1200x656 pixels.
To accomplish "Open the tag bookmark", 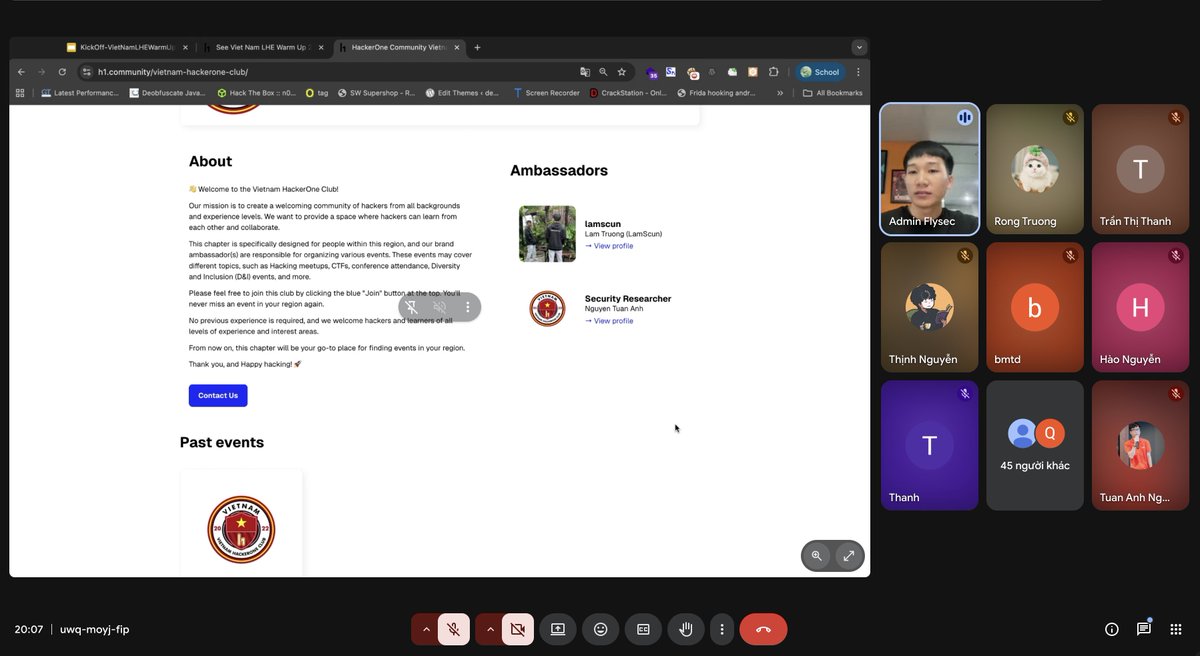I will (x=317, y=93).
